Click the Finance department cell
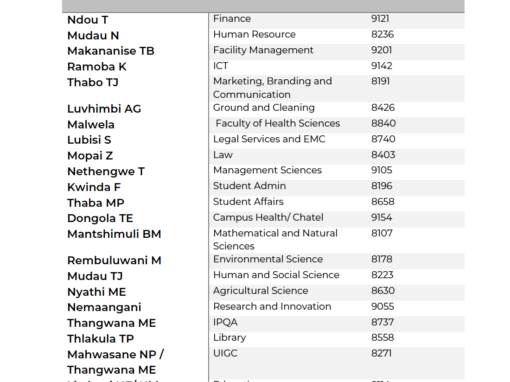The height and width of the screenshot is (382, 510). 232,19
